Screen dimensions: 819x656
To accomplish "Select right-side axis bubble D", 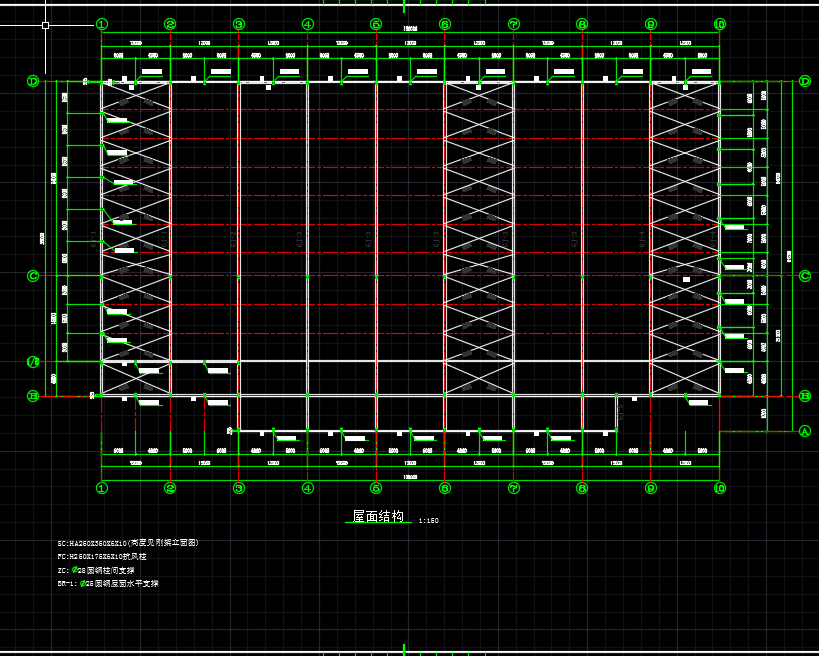I will (x=805, y=81).
